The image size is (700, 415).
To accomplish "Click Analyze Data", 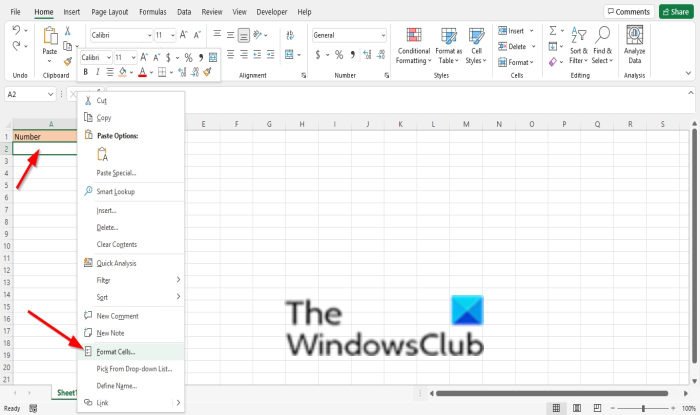I will [x=634, y=45].
